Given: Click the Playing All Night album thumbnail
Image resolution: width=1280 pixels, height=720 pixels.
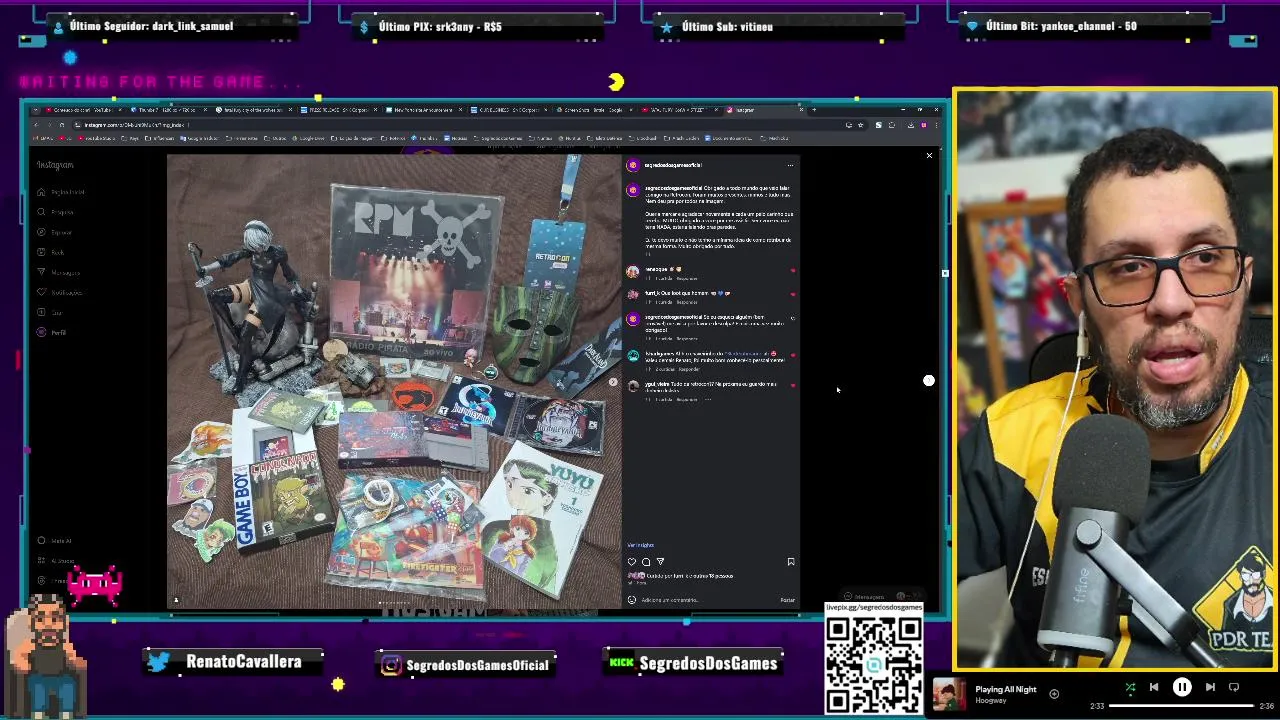Looking at the screenshot, I should (x=950, y=694).
